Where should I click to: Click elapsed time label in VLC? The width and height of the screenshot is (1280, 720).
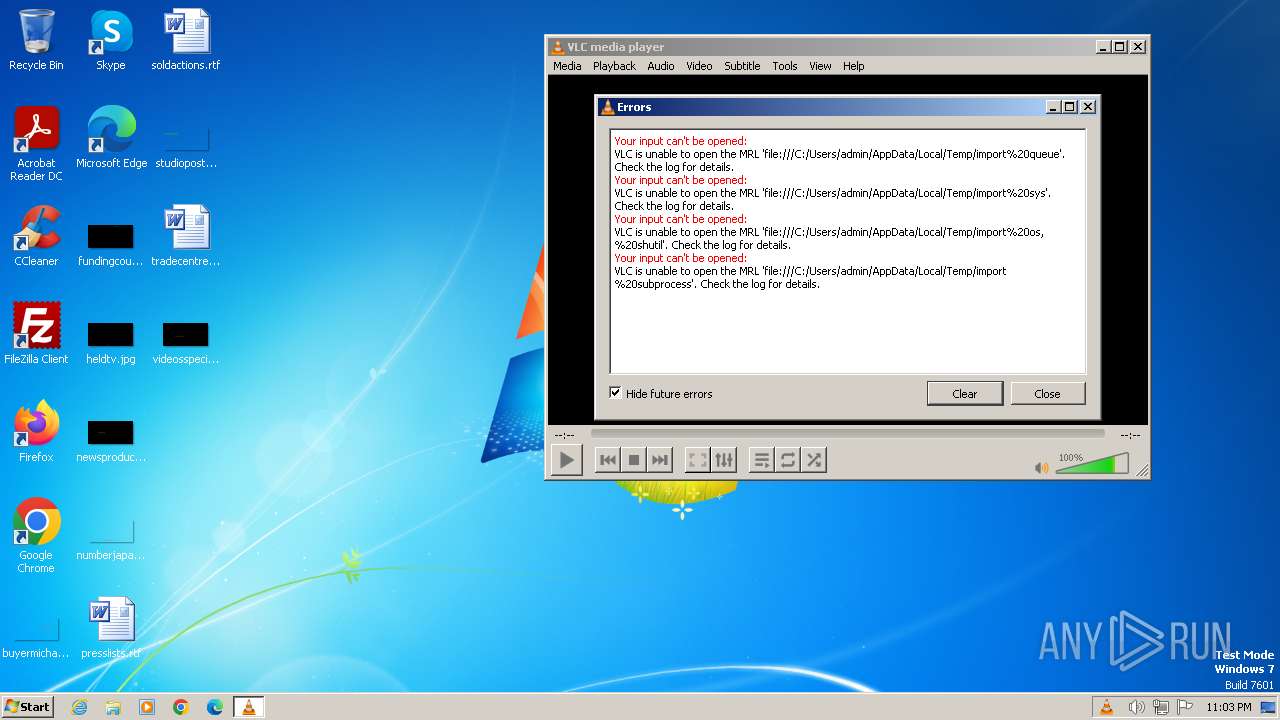[x=564, y=435]
